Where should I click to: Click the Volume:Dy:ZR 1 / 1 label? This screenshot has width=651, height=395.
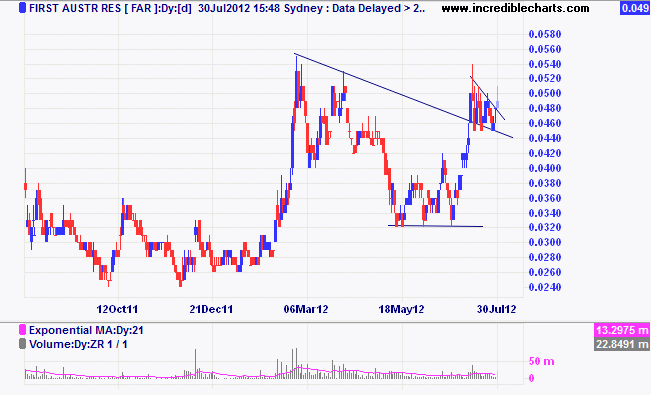pyautogui.click(x=78, y=344)
